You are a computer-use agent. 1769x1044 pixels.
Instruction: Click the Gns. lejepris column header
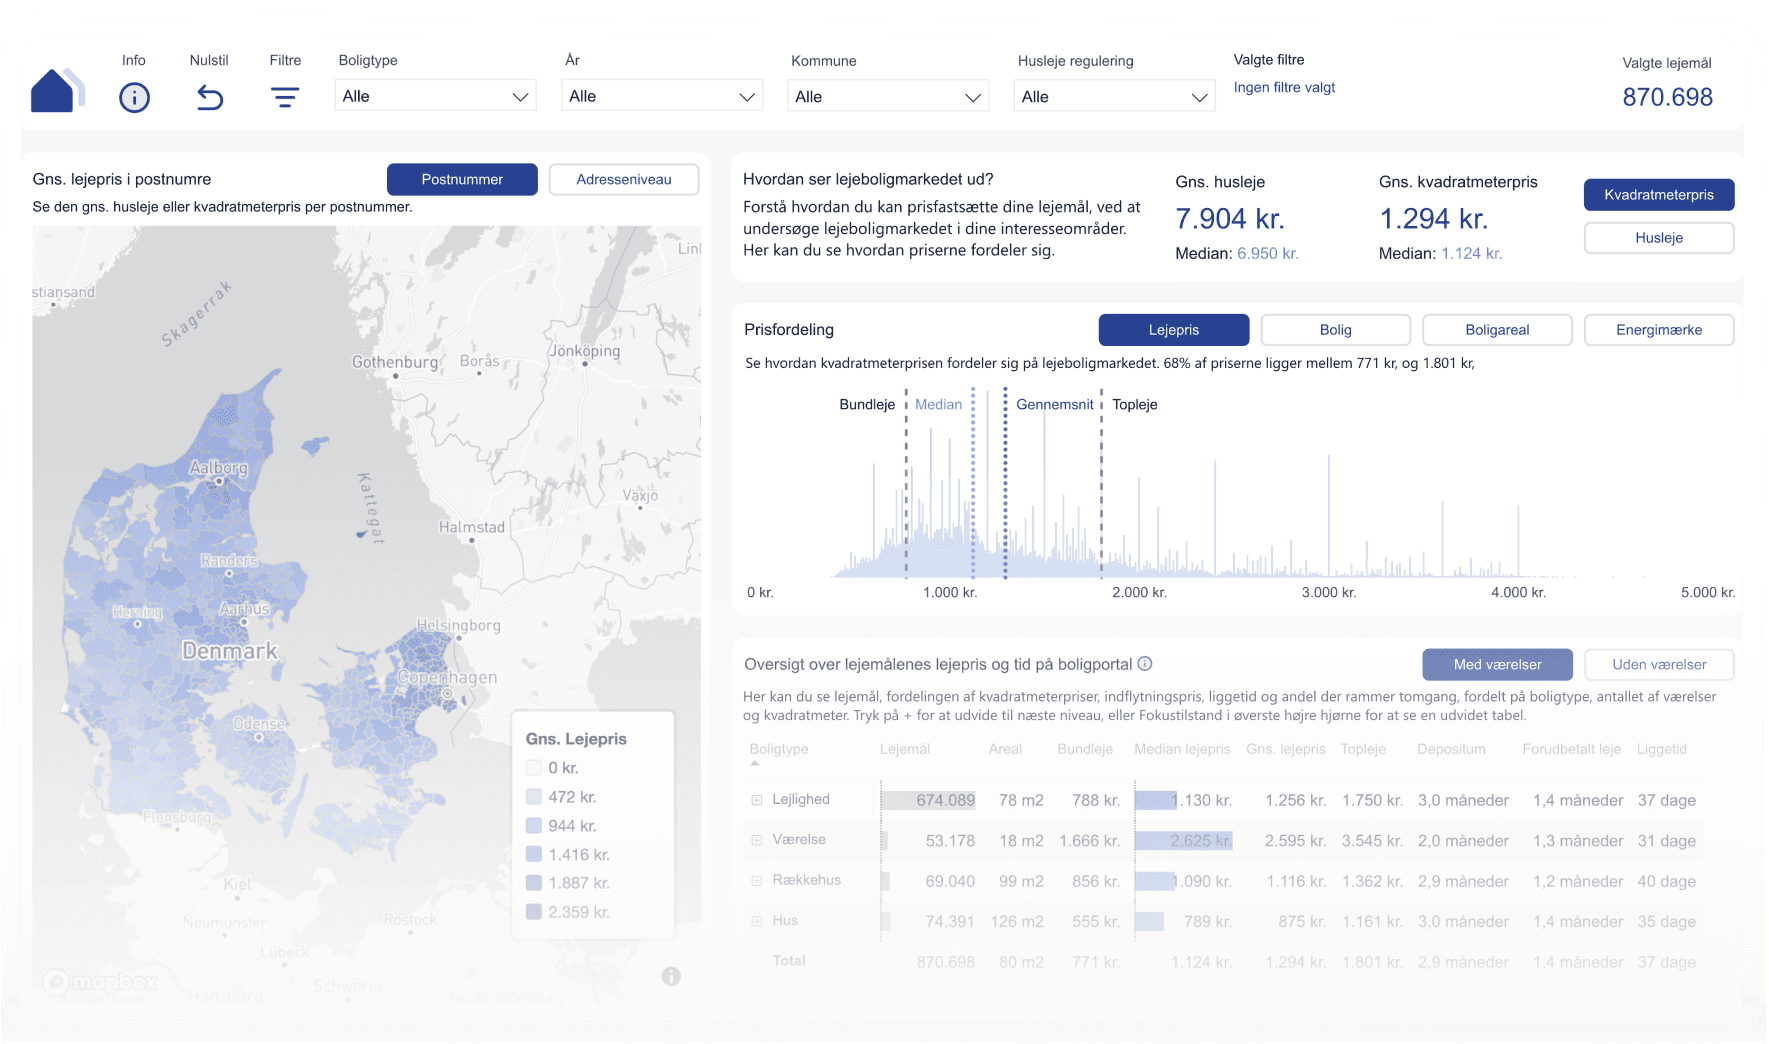pos(1286,749)
